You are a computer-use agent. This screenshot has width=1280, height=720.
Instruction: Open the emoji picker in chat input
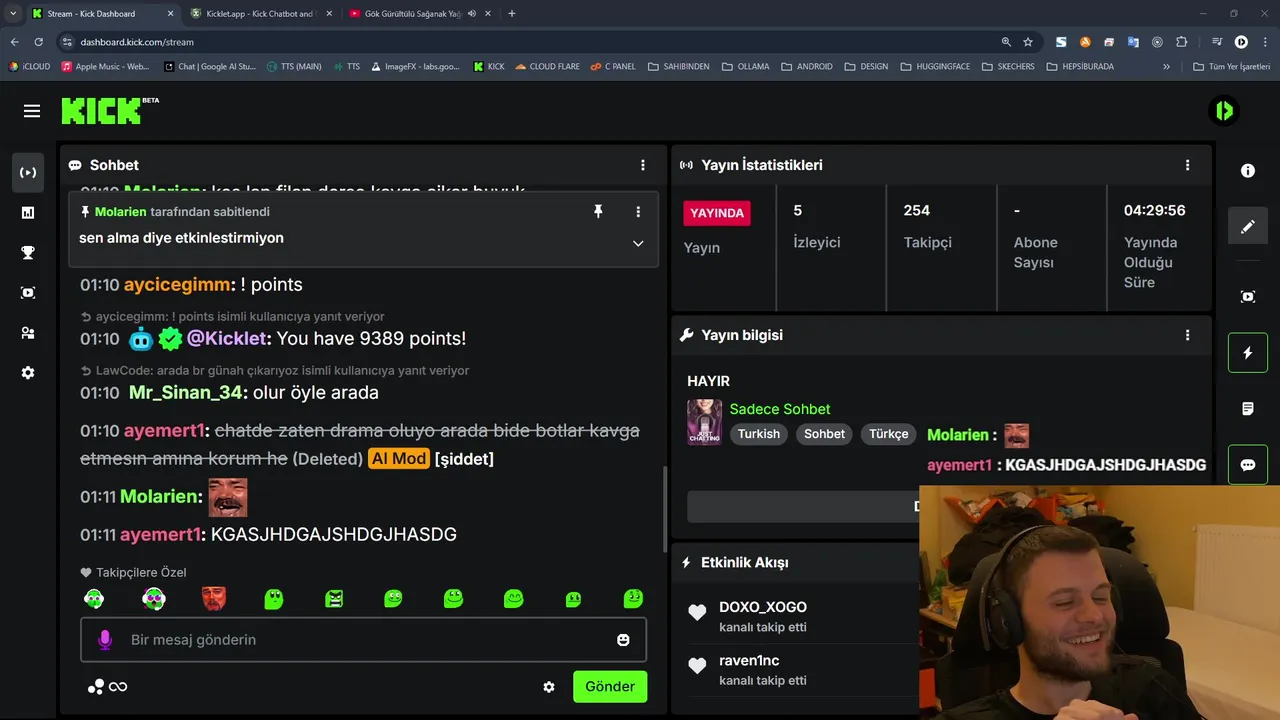click(623, 640)
